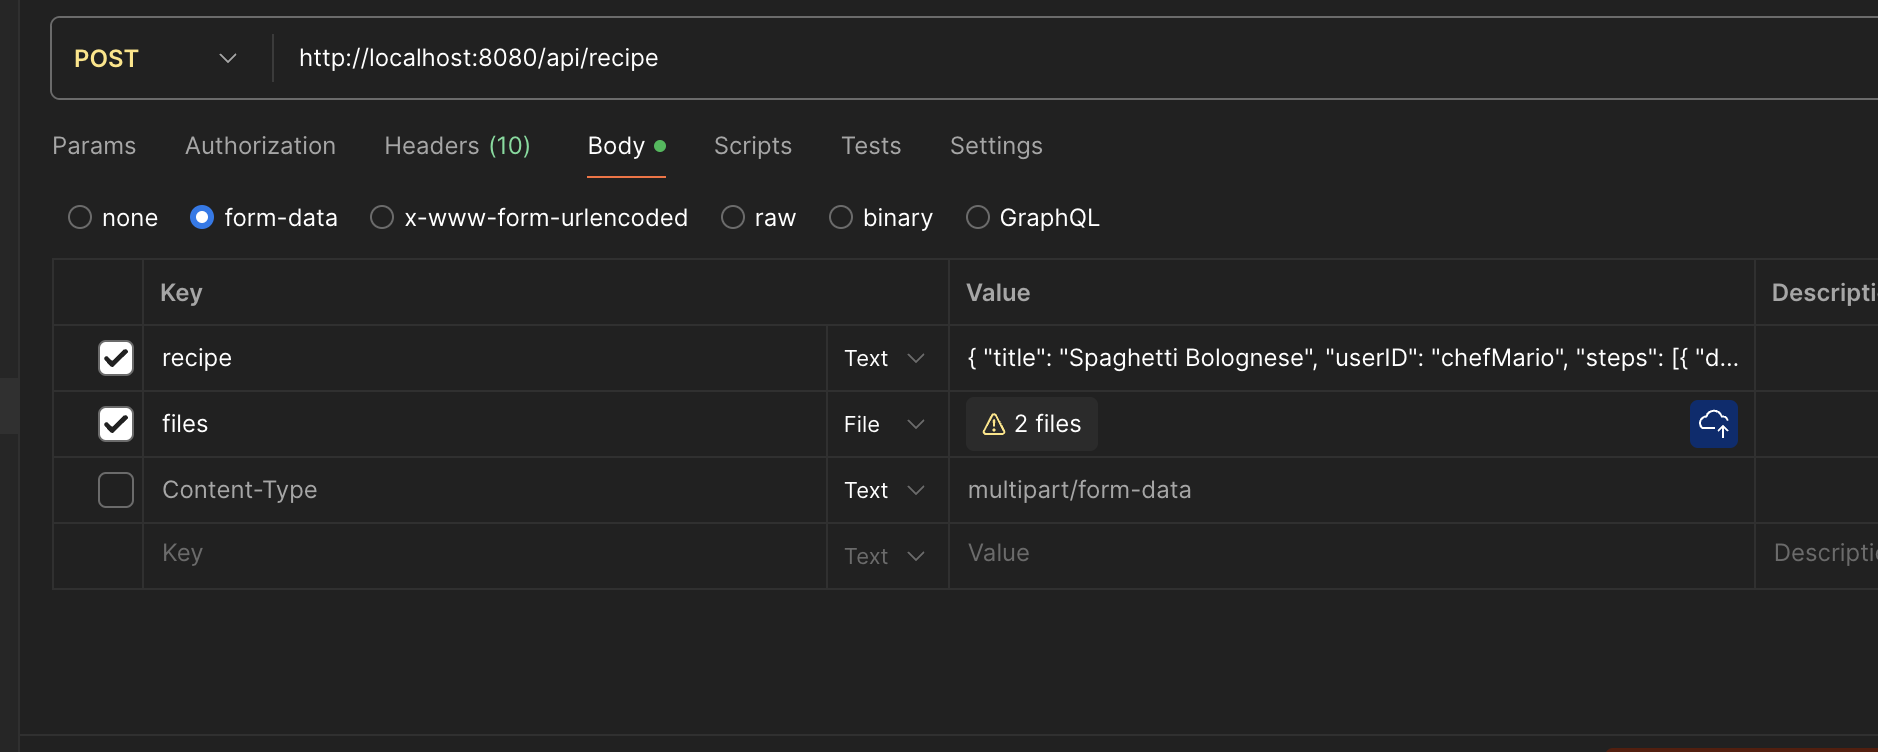Screen dimensions: 1878x752
Task: Click the warning icon on 2 files badge
Action: (x=993, y=425)
